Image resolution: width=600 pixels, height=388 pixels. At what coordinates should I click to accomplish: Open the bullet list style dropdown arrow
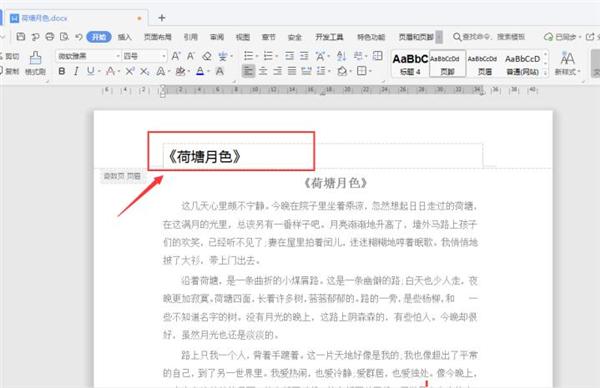pos(257,57)
